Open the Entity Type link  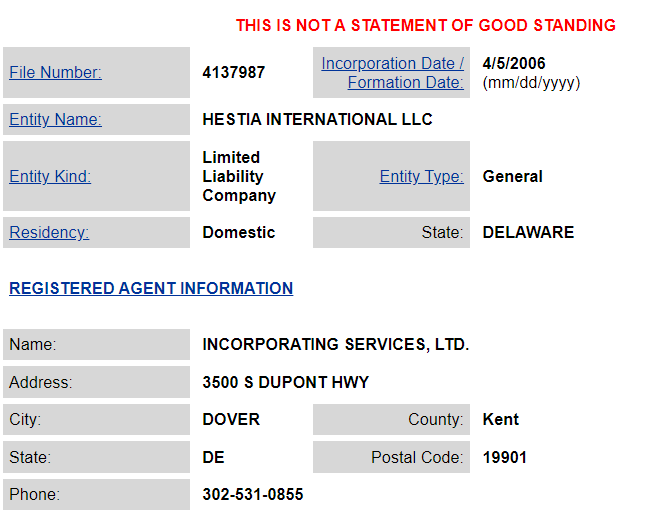click(x=421, y=177)
